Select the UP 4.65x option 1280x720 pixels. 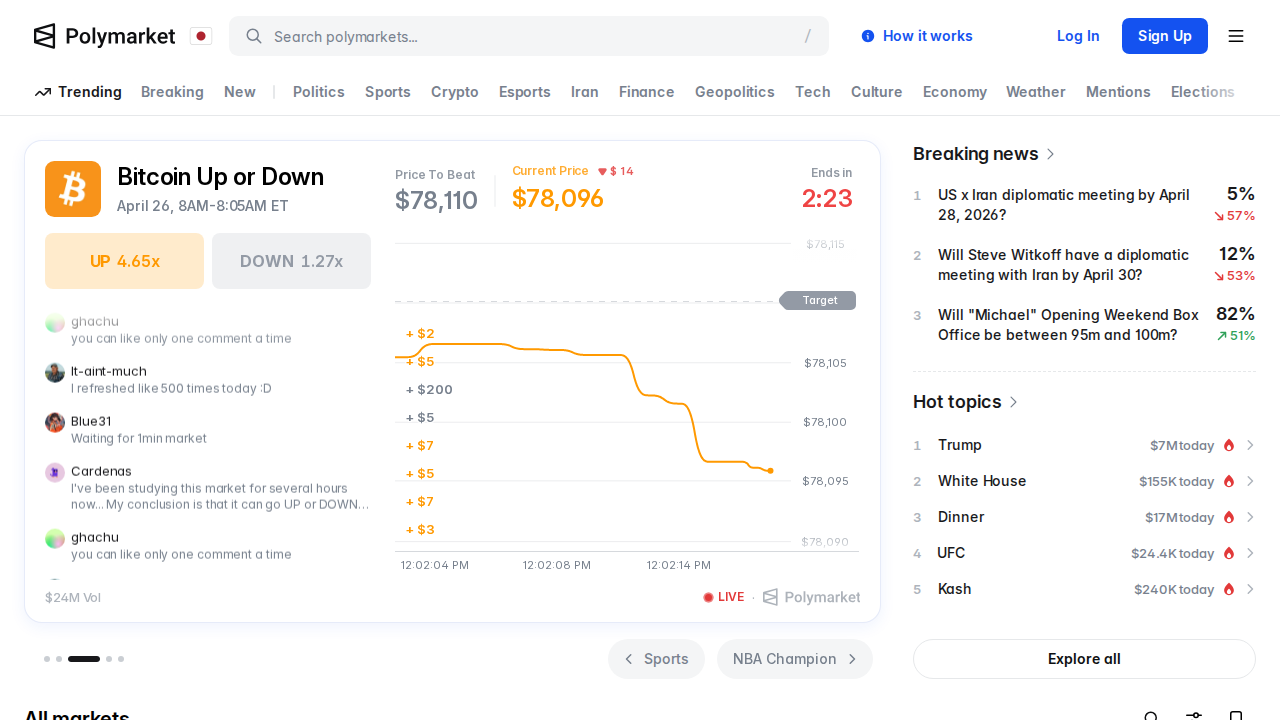pos(125,261)
